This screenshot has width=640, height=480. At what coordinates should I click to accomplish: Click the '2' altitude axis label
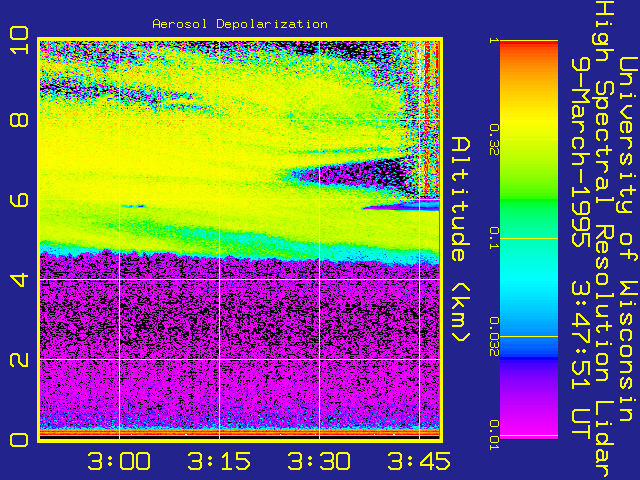[x=19, y=360]
